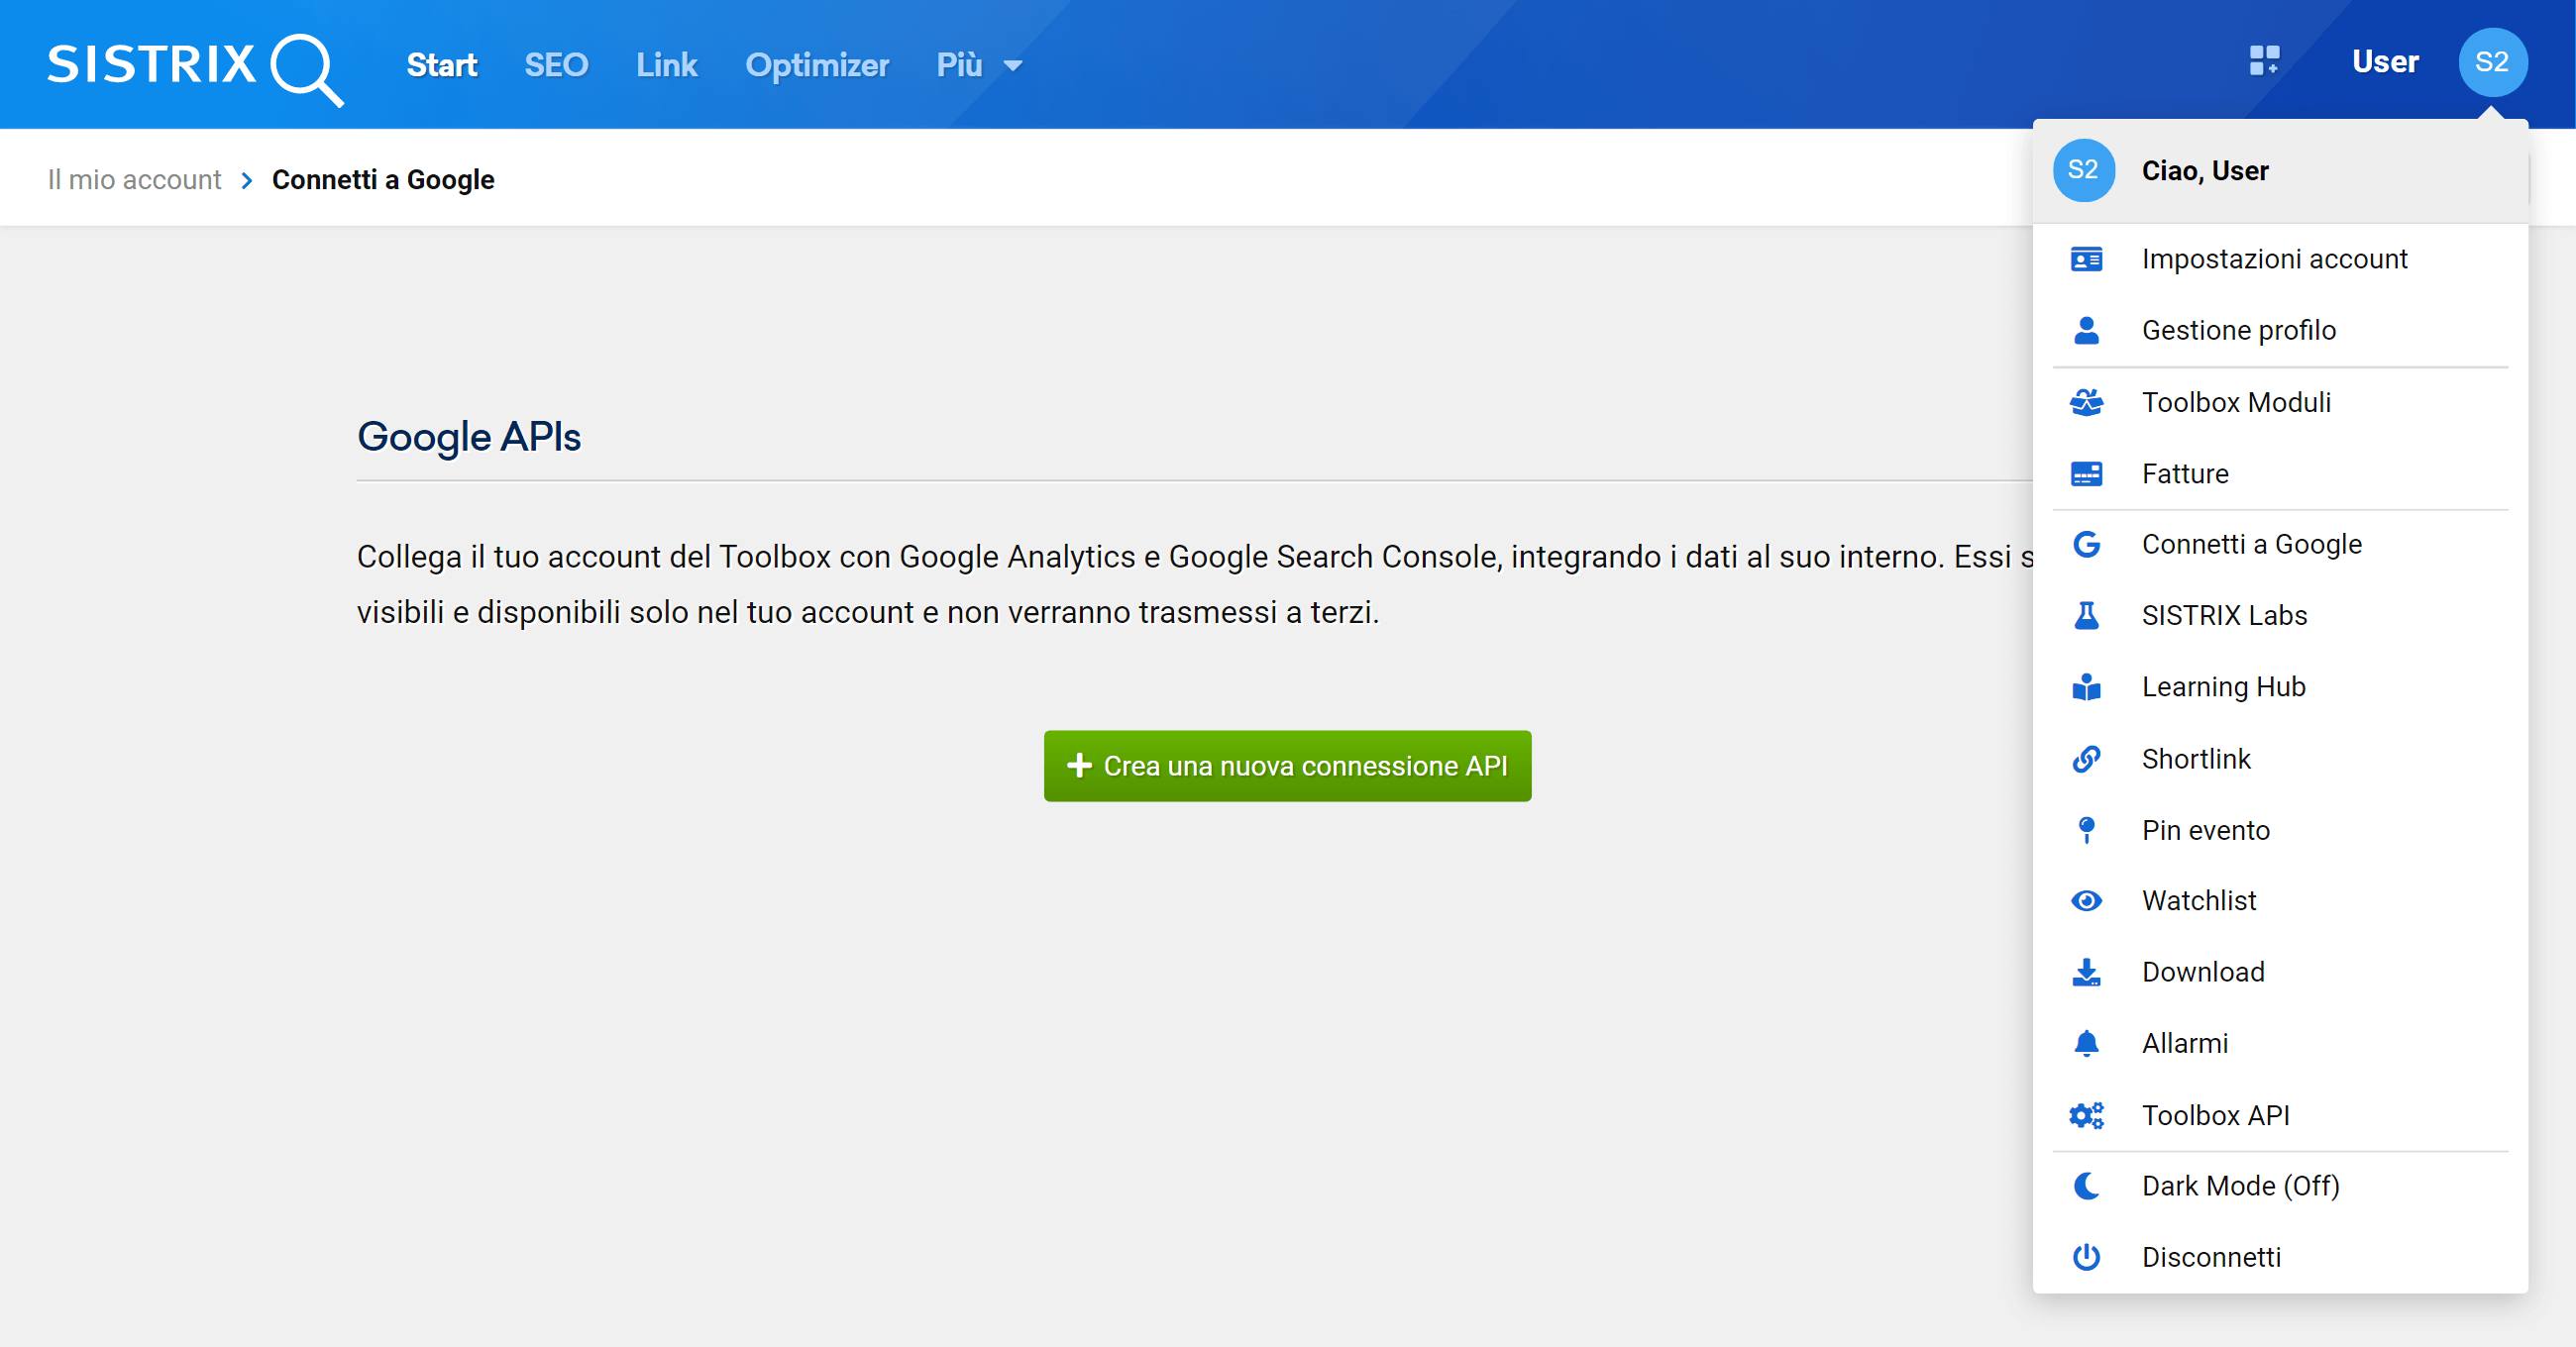Toggle Dark Mode (Off)
2576x1347 pixels.
click(x=2280, y=1186)
